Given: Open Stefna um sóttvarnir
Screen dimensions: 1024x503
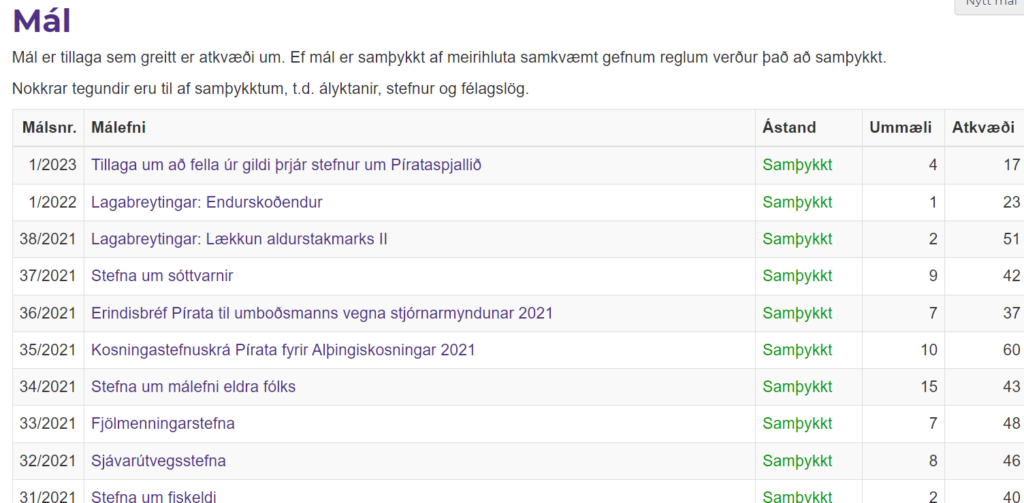Looking at the screenshot, I should pyautogui.click(x=162, y=276).
